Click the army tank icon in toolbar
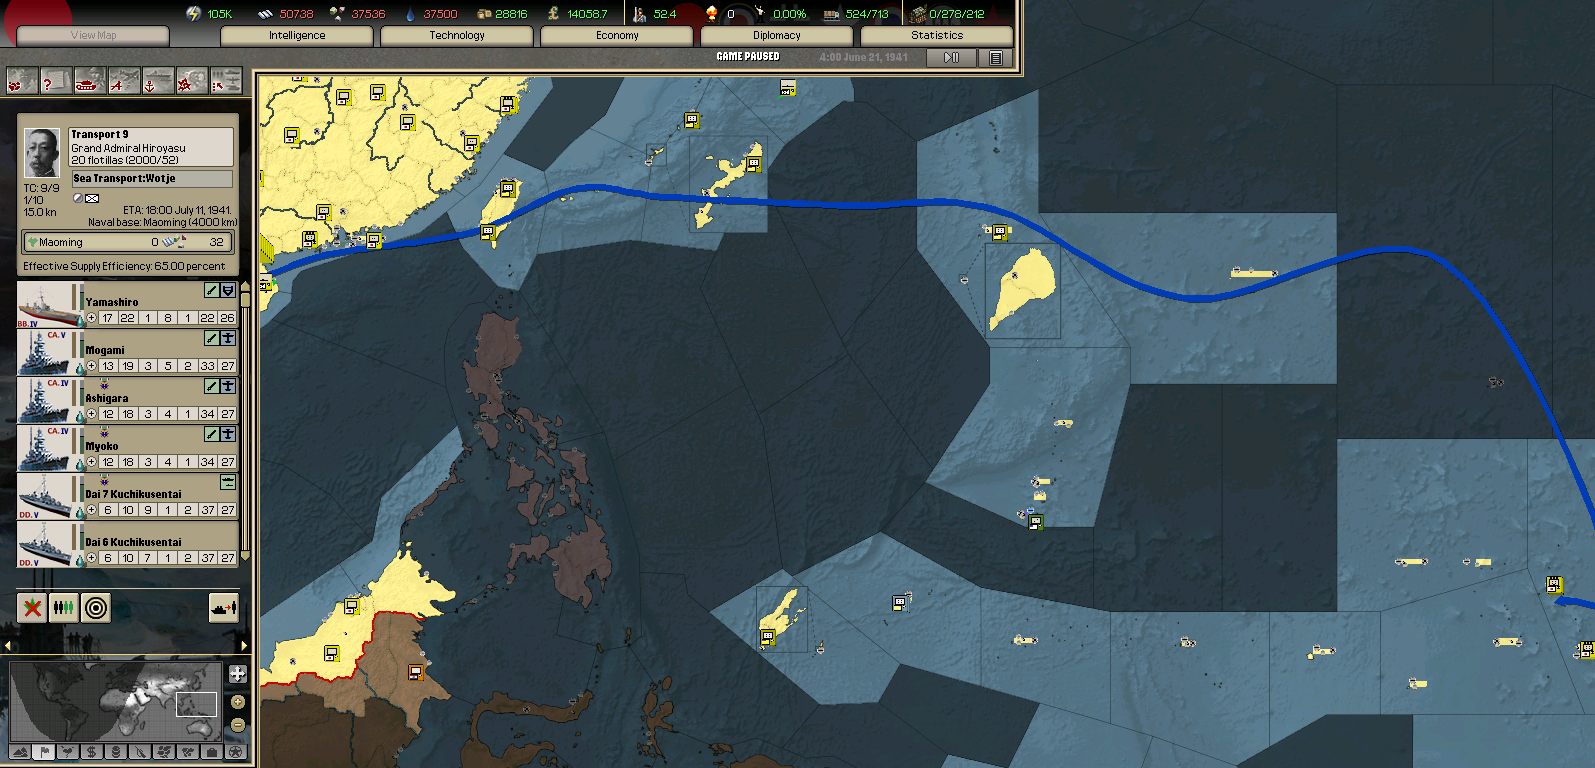1595x768 pixels. [x=89, y=82]
